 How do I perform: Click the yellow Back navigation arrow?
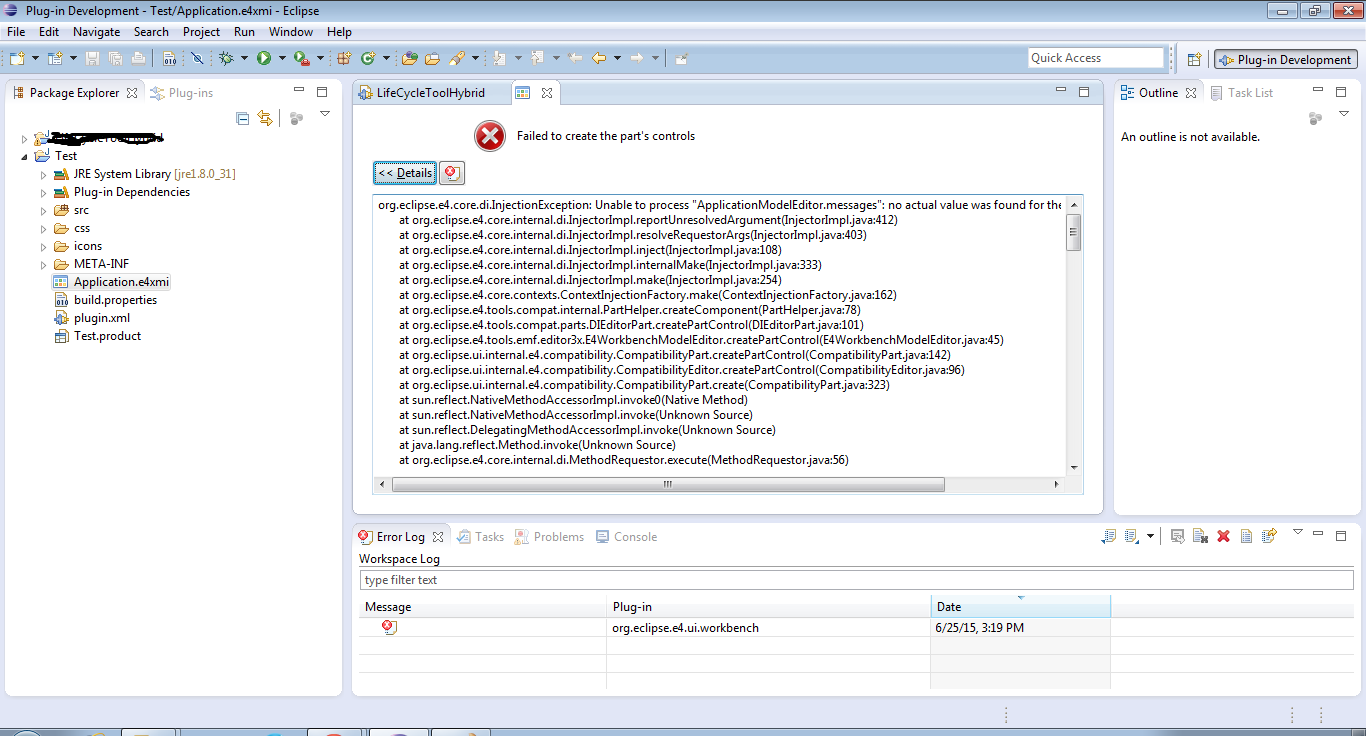599,59
